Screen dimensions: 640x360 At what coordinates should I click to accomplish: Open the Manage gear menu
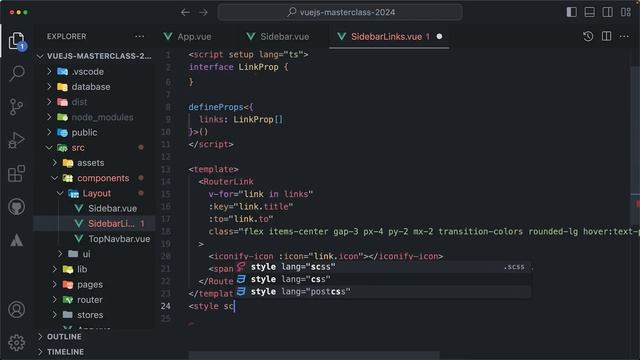coord(16,342)
